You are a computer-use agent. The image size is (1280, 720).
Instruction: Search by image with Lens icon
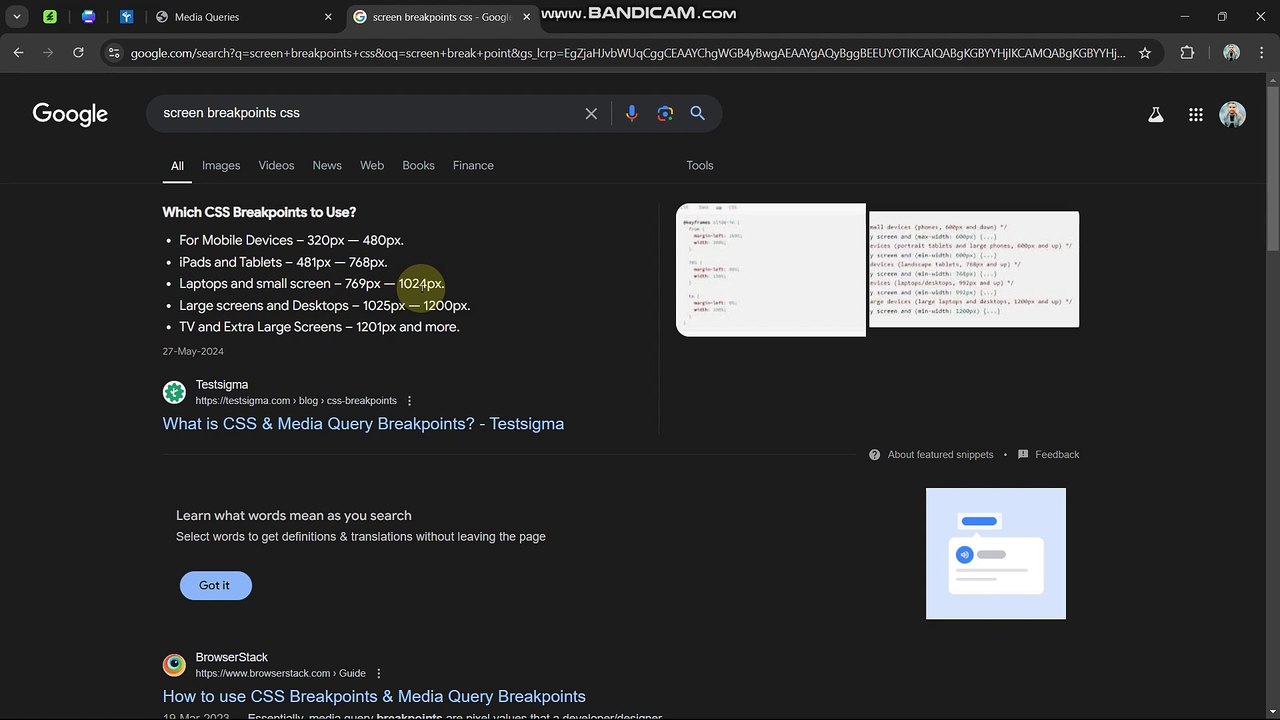point(665,114)
